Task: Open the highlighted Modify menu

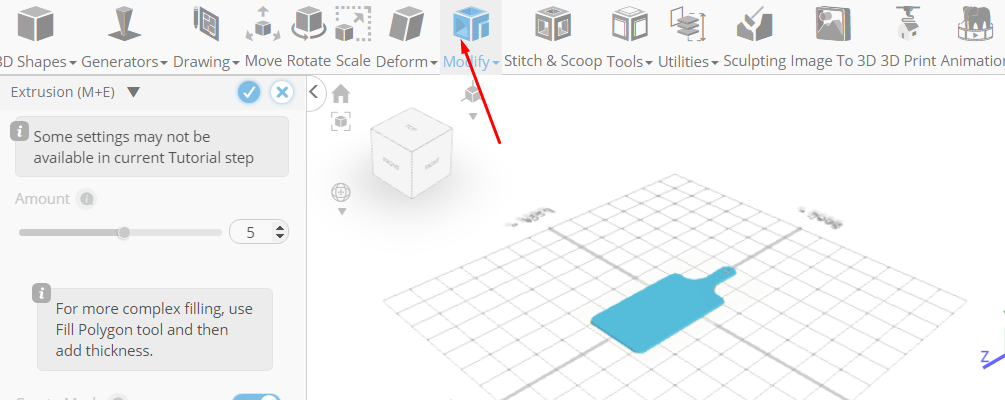Action: point(471,36)
